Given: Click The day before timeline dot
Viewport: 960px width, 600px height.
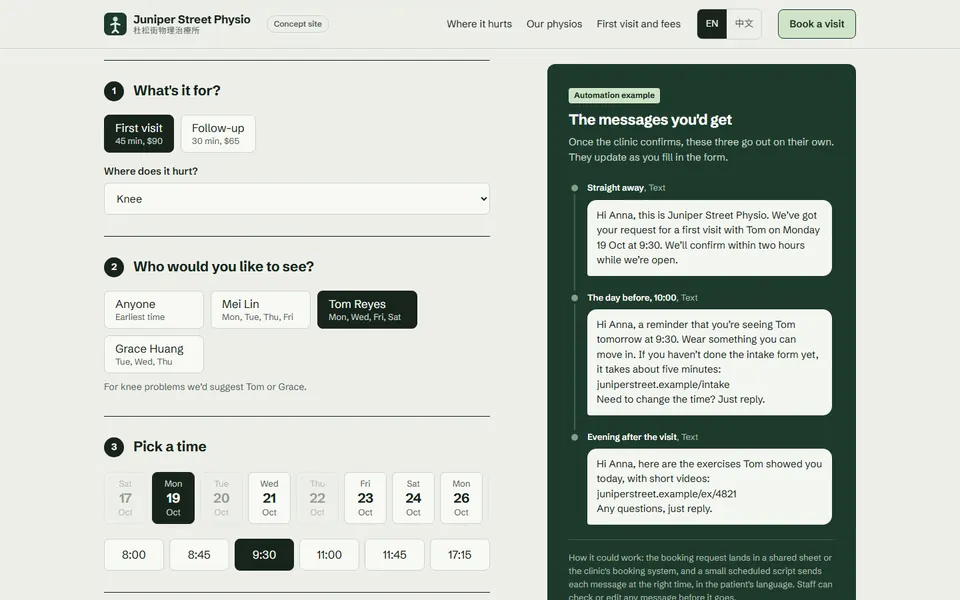Looking at the screenshot, I should click(x=574, y=298).
